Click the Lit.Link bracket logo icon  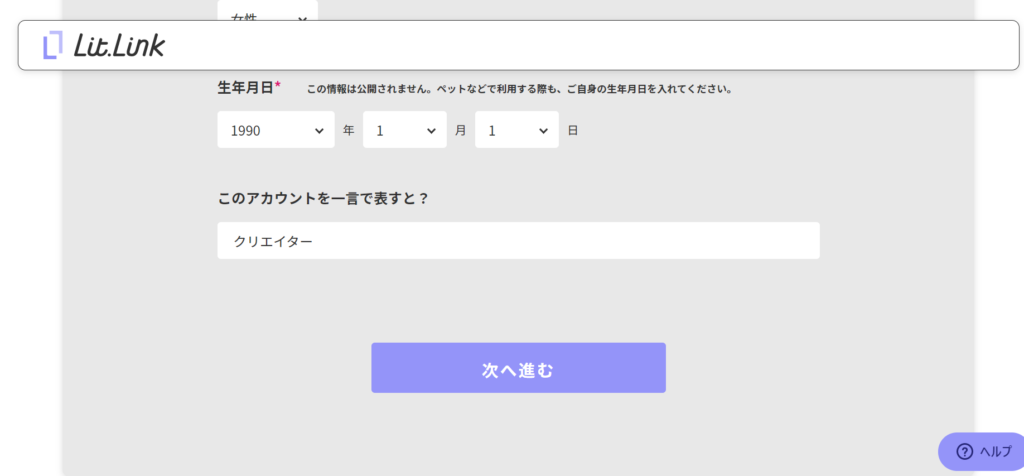click(52, 45)
